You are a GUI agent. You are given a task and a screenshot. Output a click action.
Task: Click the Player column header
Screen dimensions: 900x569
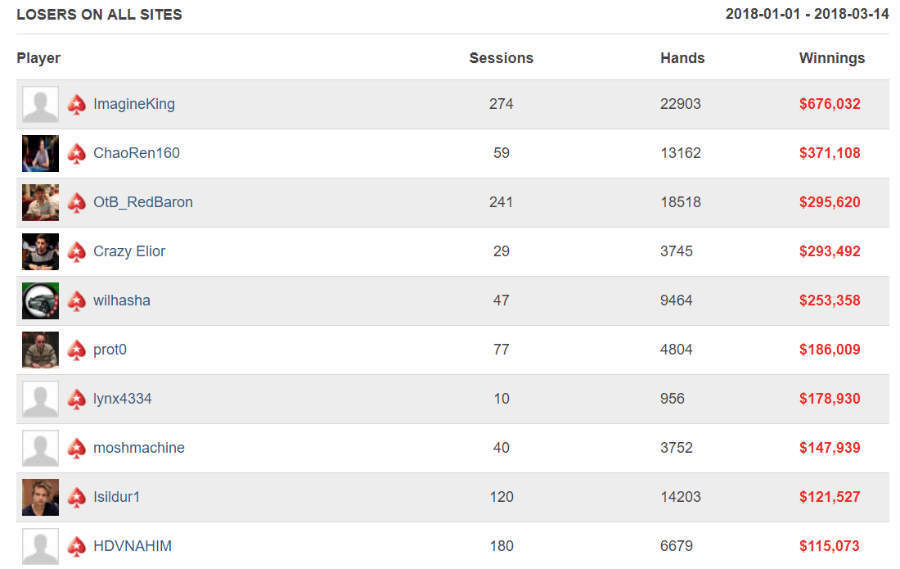(x=39, y=58)
